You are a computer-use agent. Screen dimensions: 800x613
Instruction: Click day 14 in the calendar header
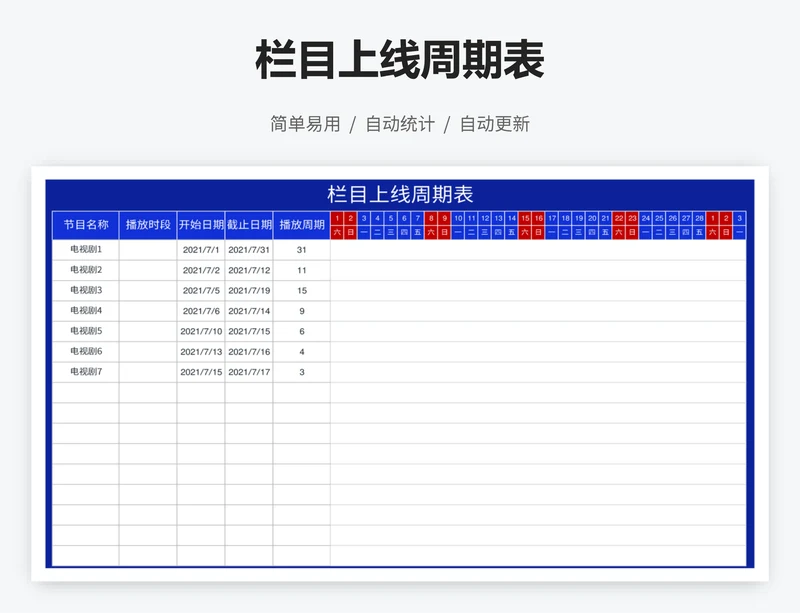(512, 218)
